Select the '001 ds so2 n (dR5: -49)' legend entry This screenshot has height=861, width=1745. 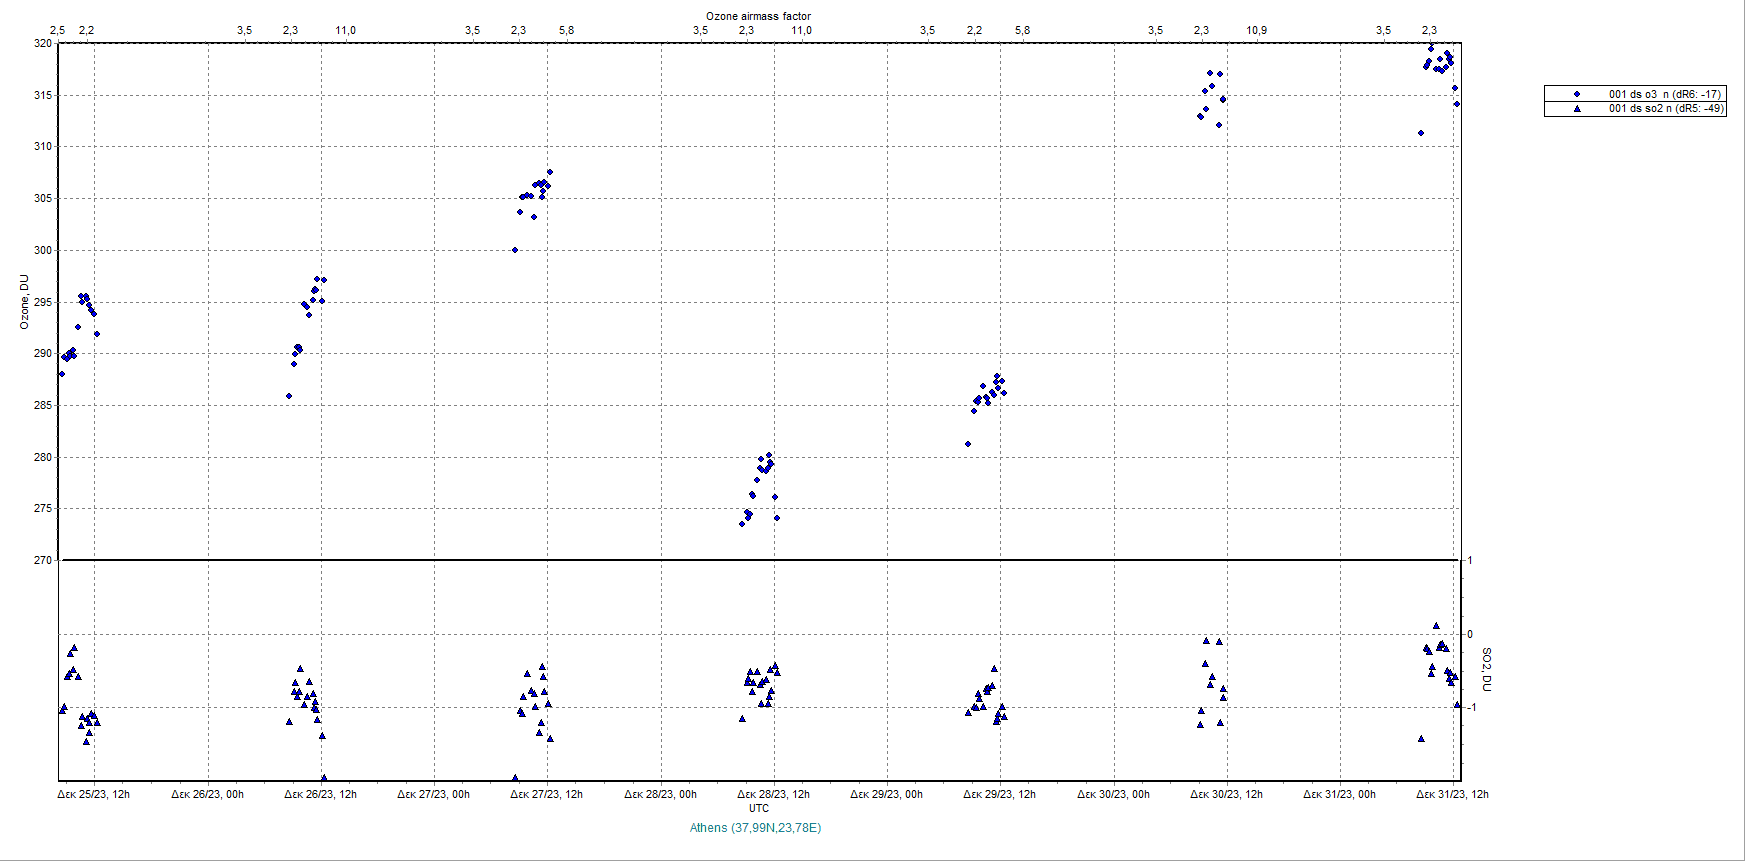[x=1665, y=108]
